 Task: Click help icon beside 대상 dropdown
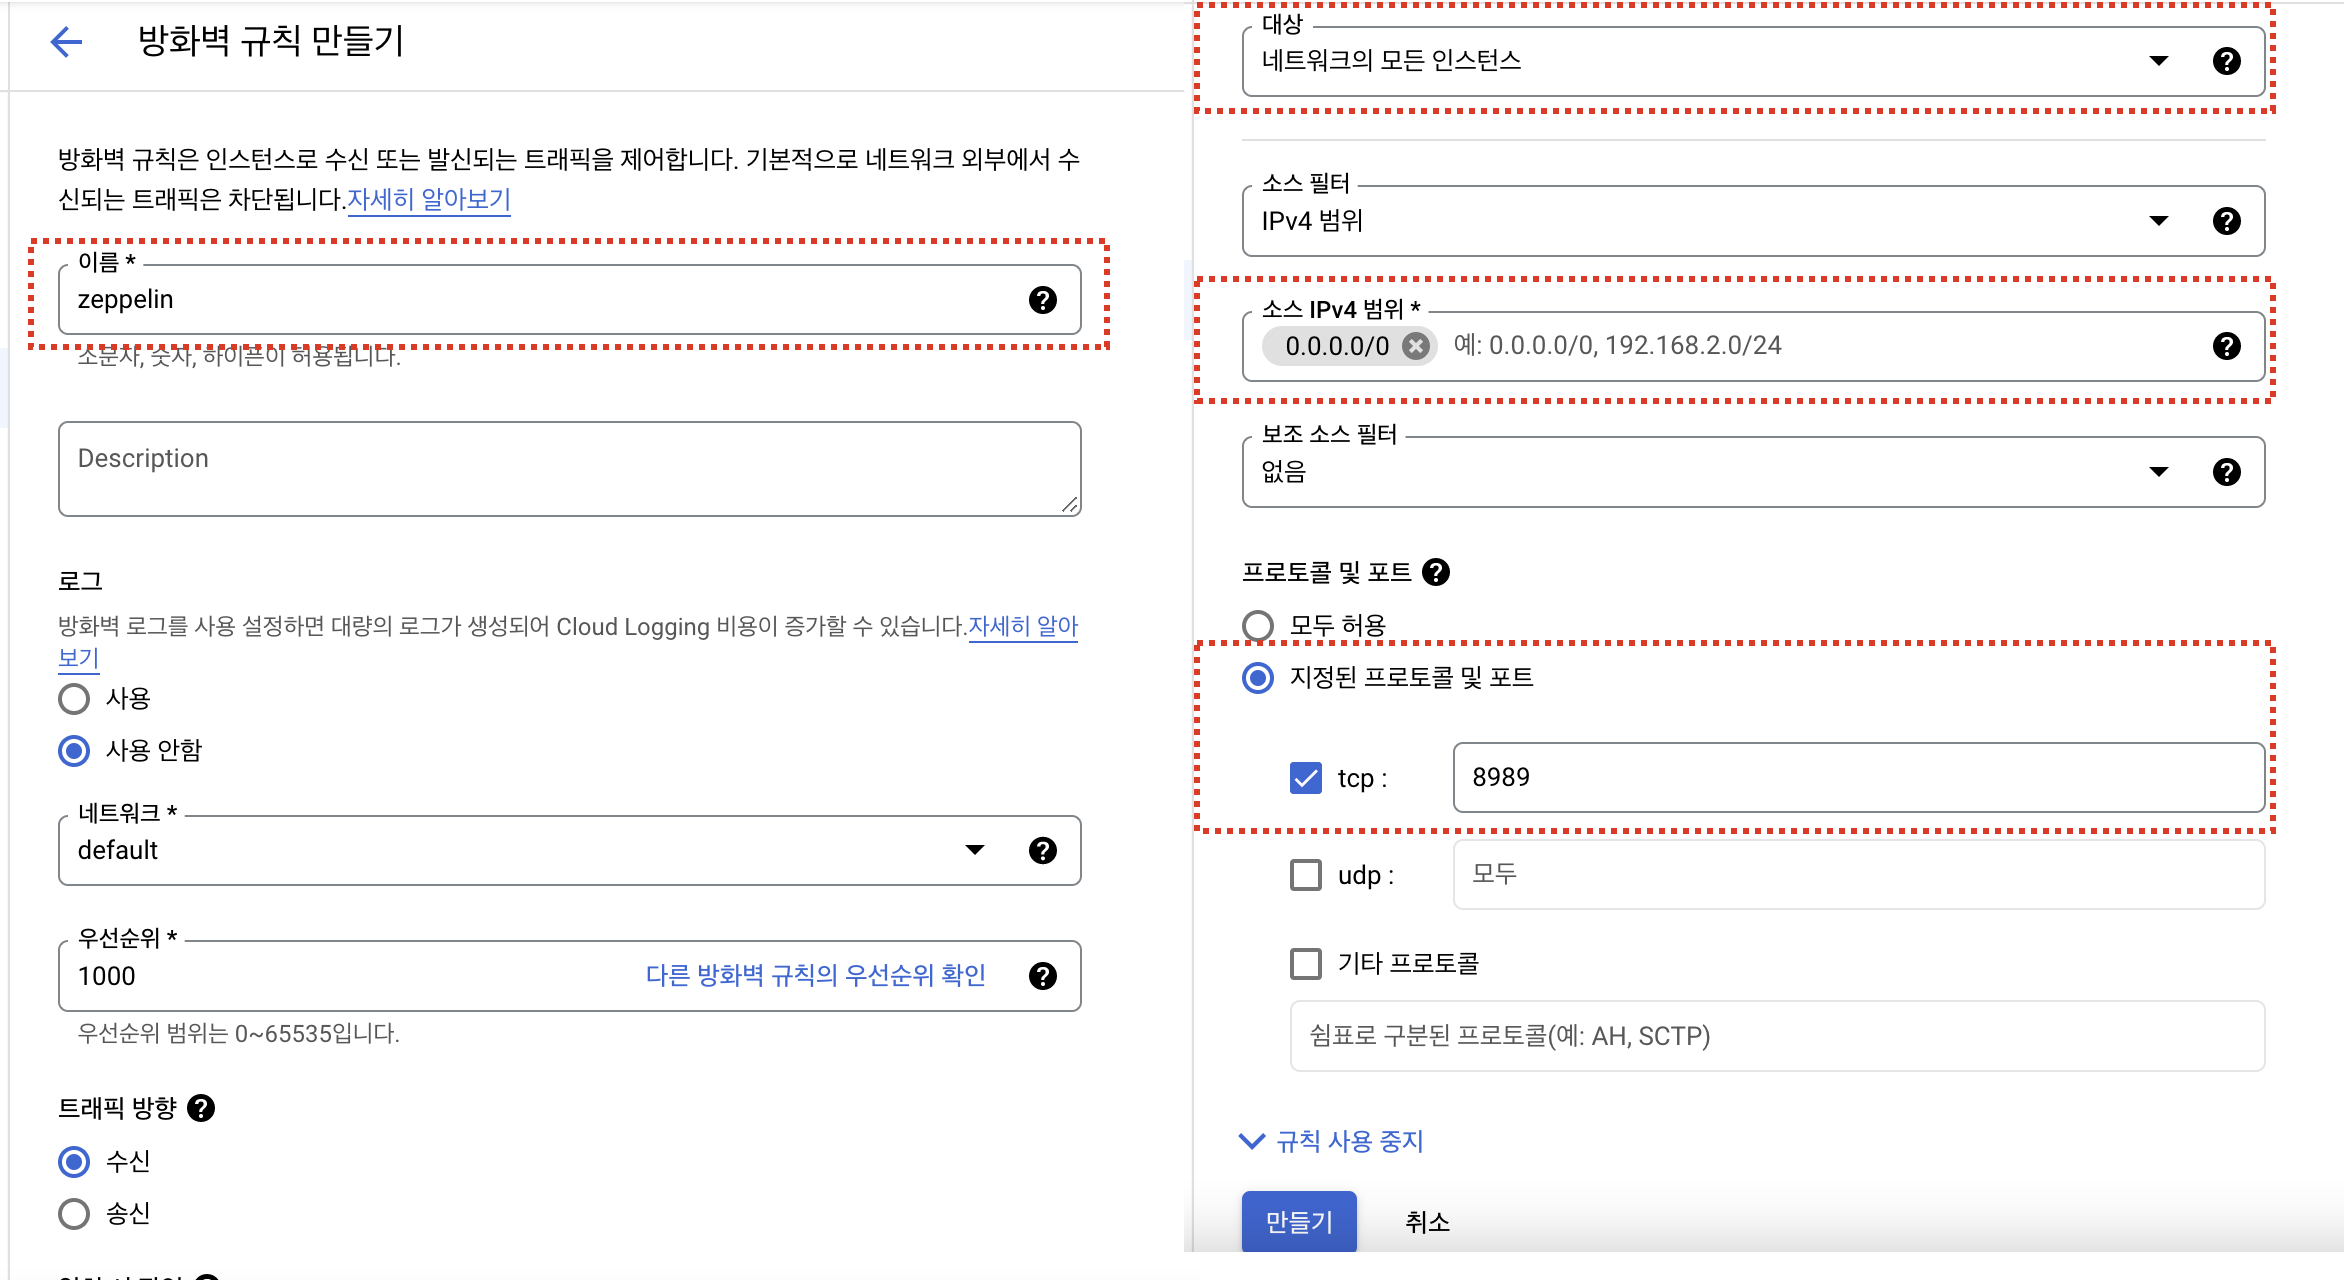coord(2226,61)
